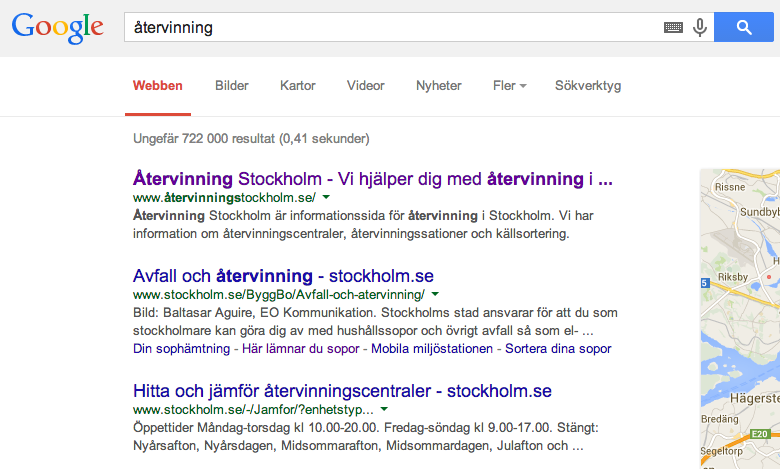This screenshot has width=780, height=469.
Task: Open the Mobila miljöstationen sitelink
Action: coord(432,349)
